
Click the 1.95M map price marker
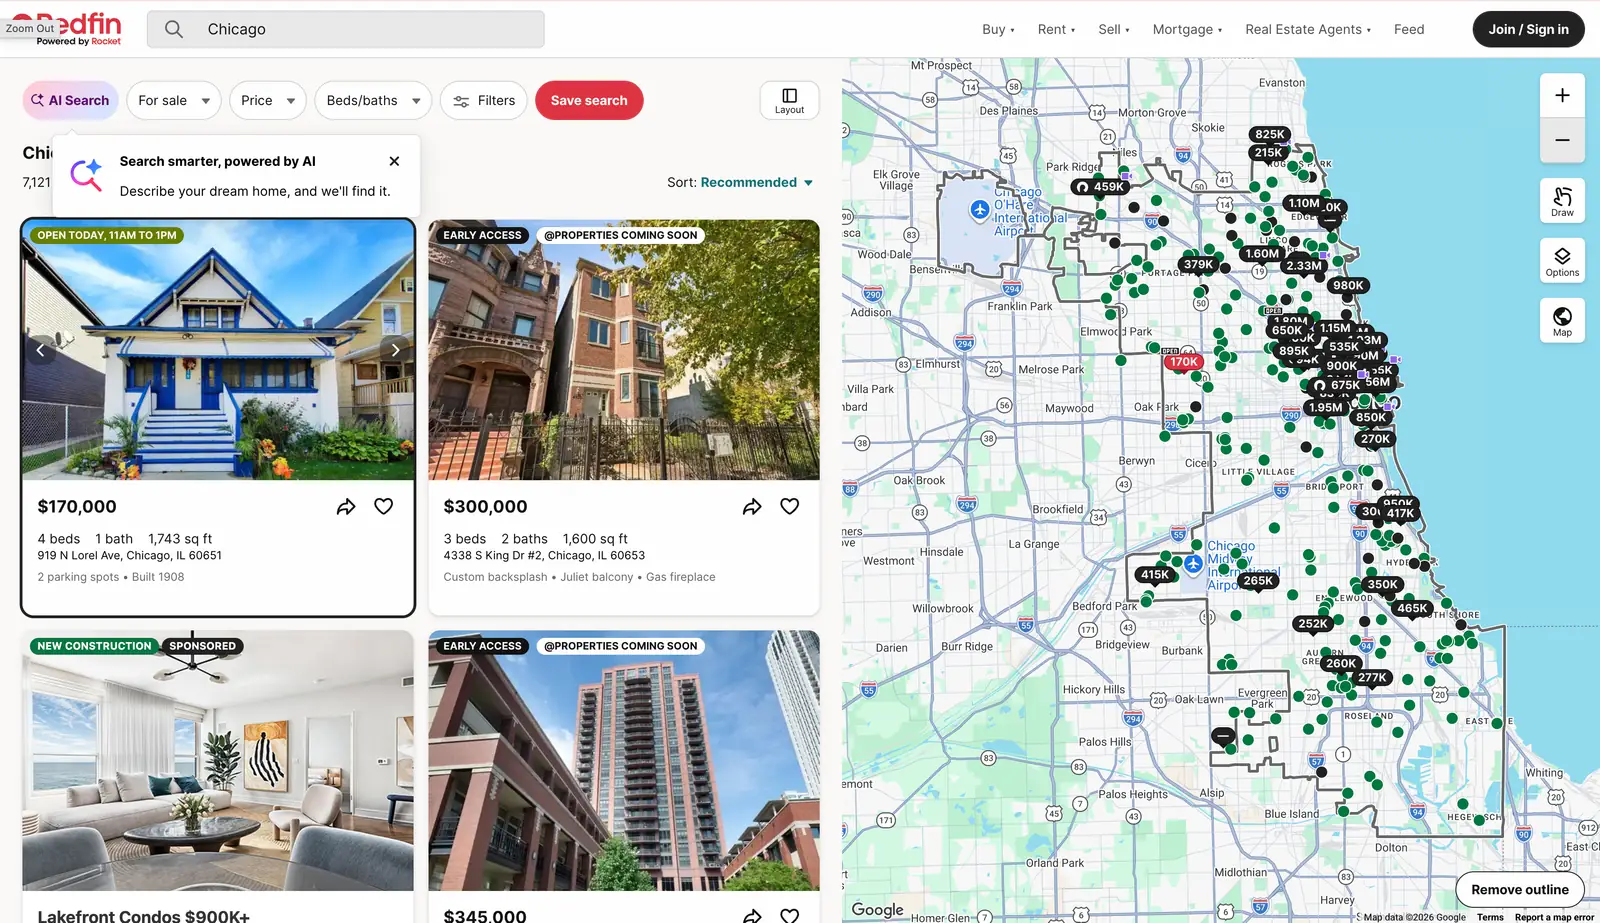[x=1326, y=408]
